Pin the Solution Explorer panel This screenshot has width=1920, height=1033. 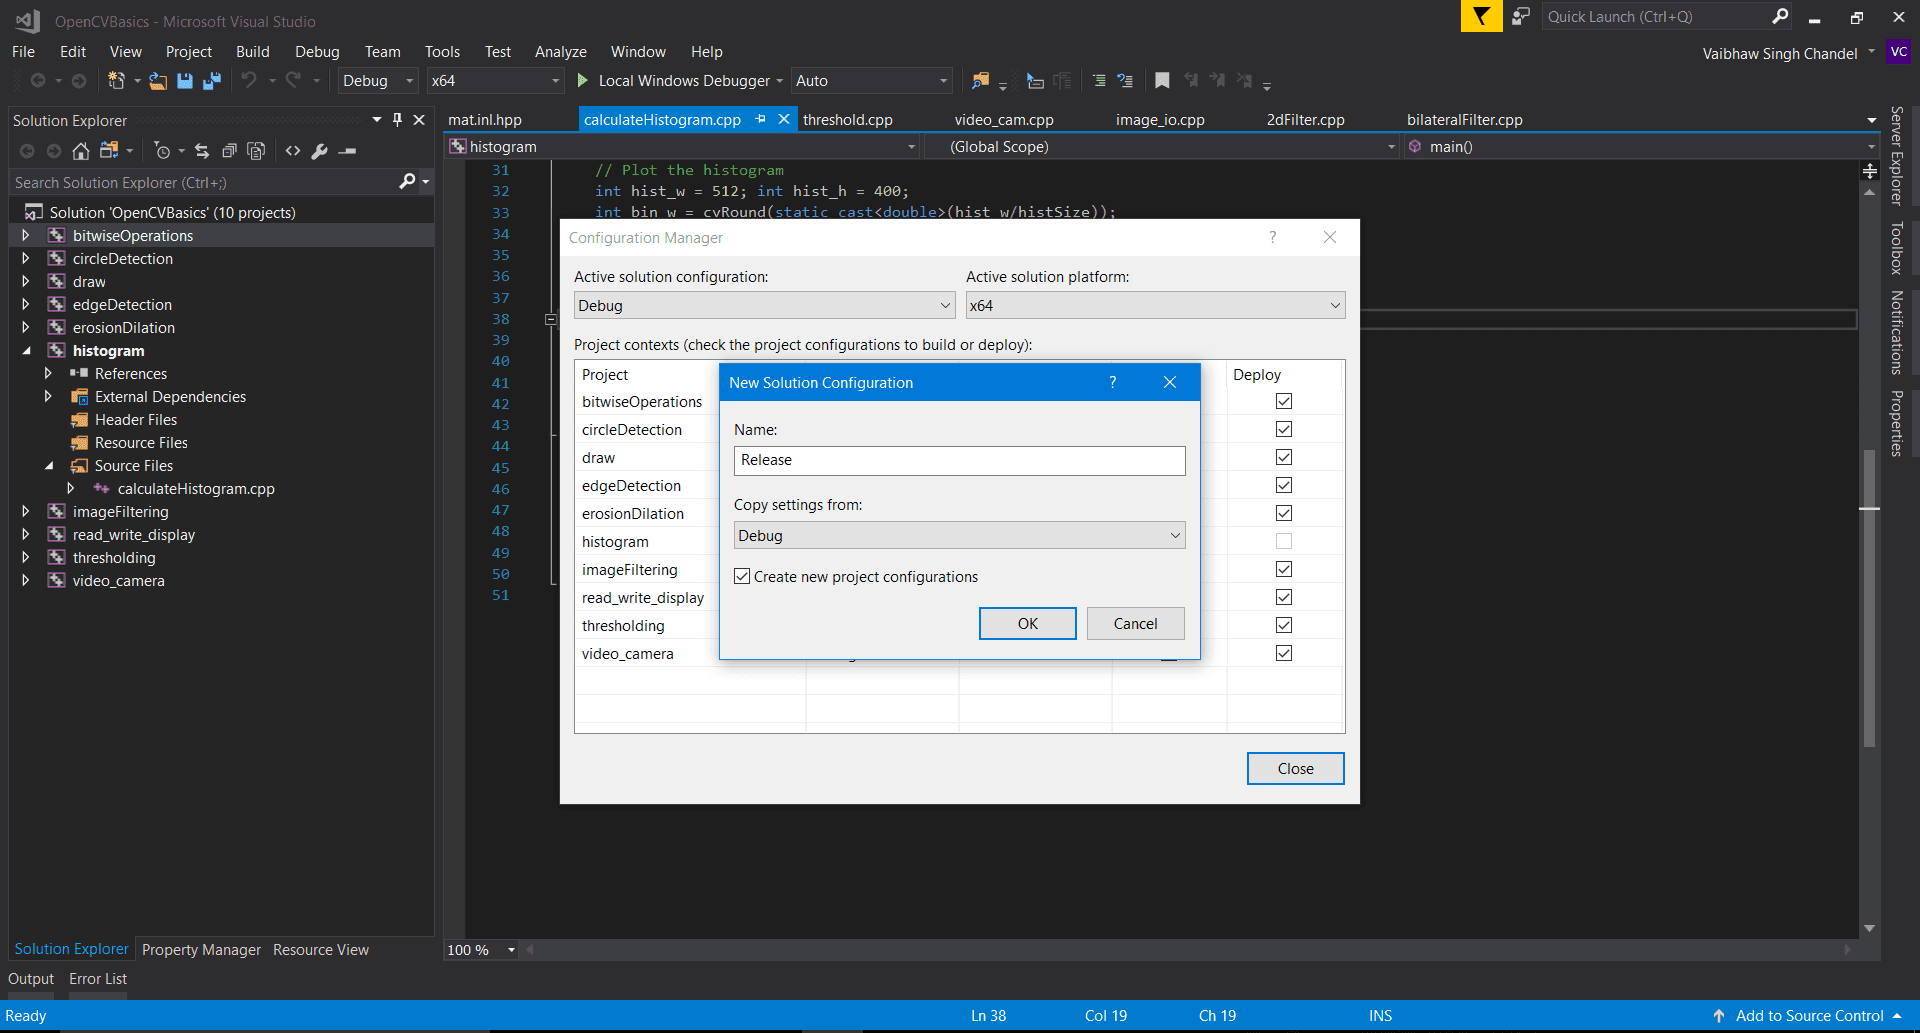click(x=397, y=120)
